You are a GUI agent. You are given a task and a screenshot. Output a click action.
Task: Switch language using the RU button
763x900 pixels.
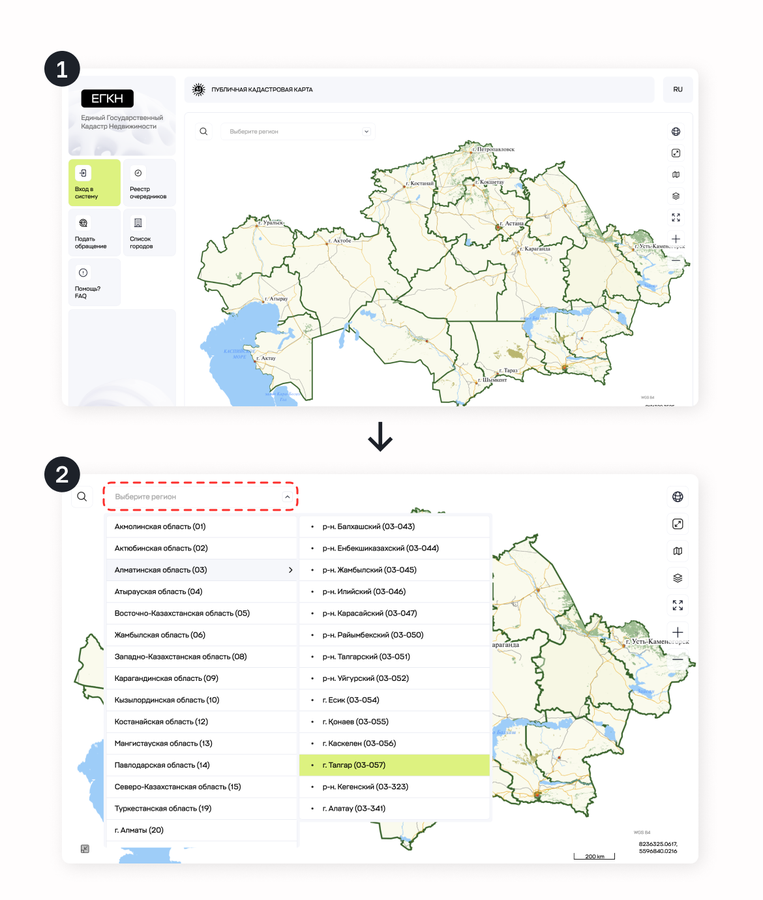coord(677,90)
